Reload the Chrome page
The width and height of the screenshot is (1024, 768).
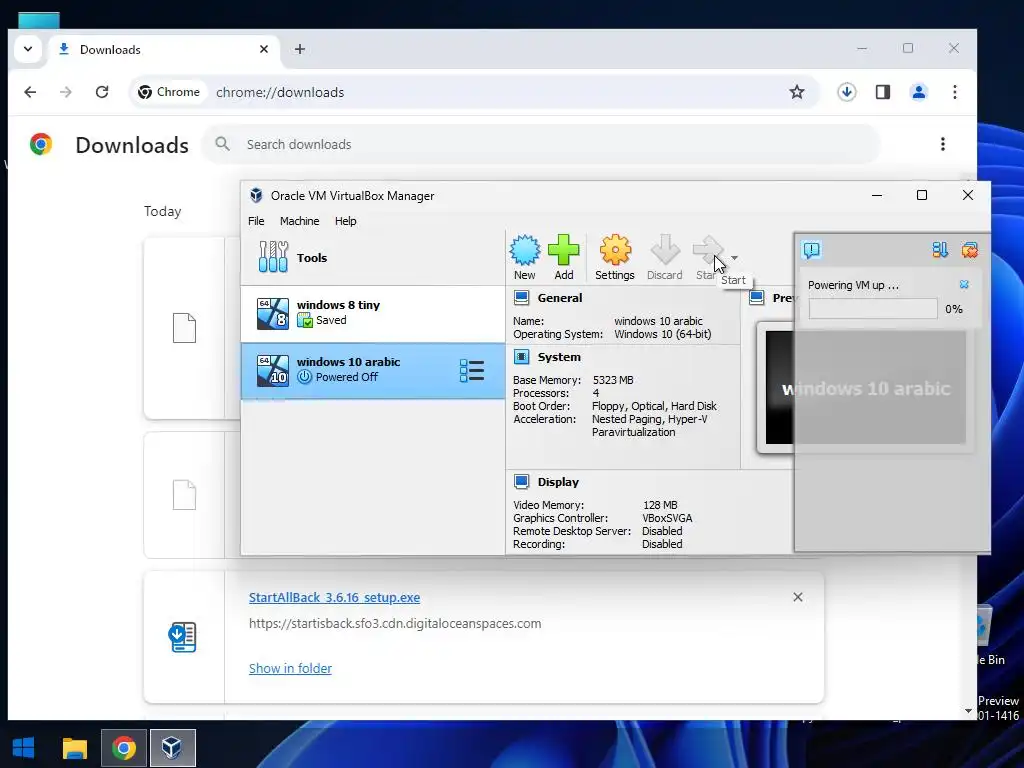[x=102, y=92]
